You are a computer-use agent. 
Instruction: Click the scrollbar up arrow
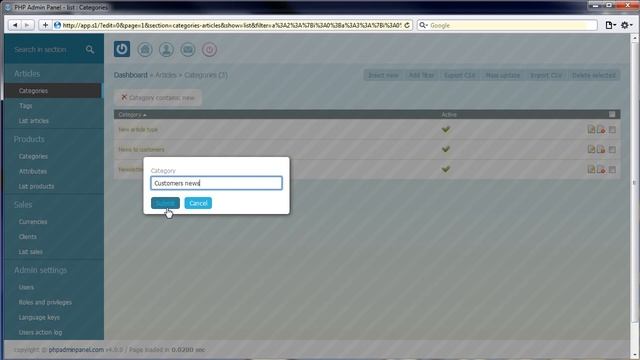(634, 38)
